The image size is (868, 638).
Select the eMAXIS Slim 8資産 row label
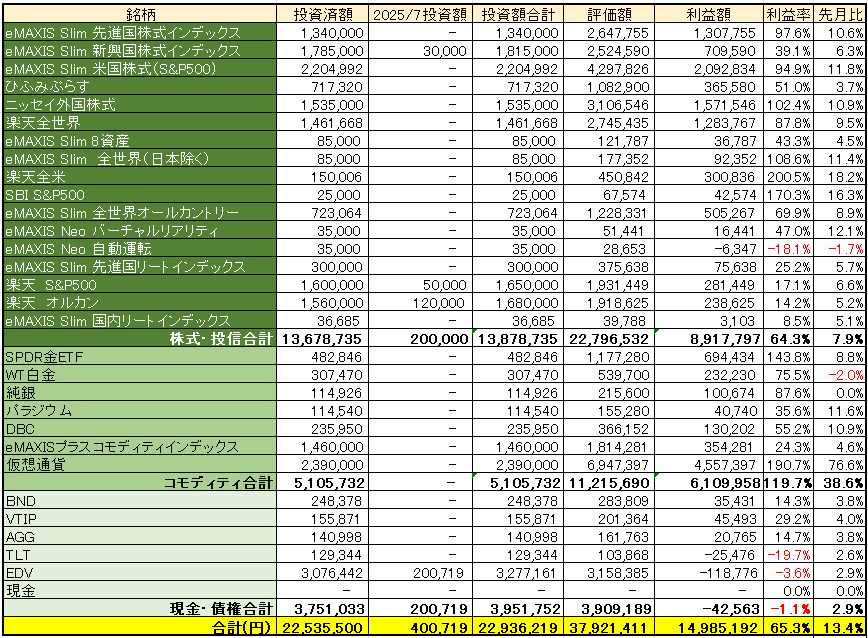[x=140, y=141]
